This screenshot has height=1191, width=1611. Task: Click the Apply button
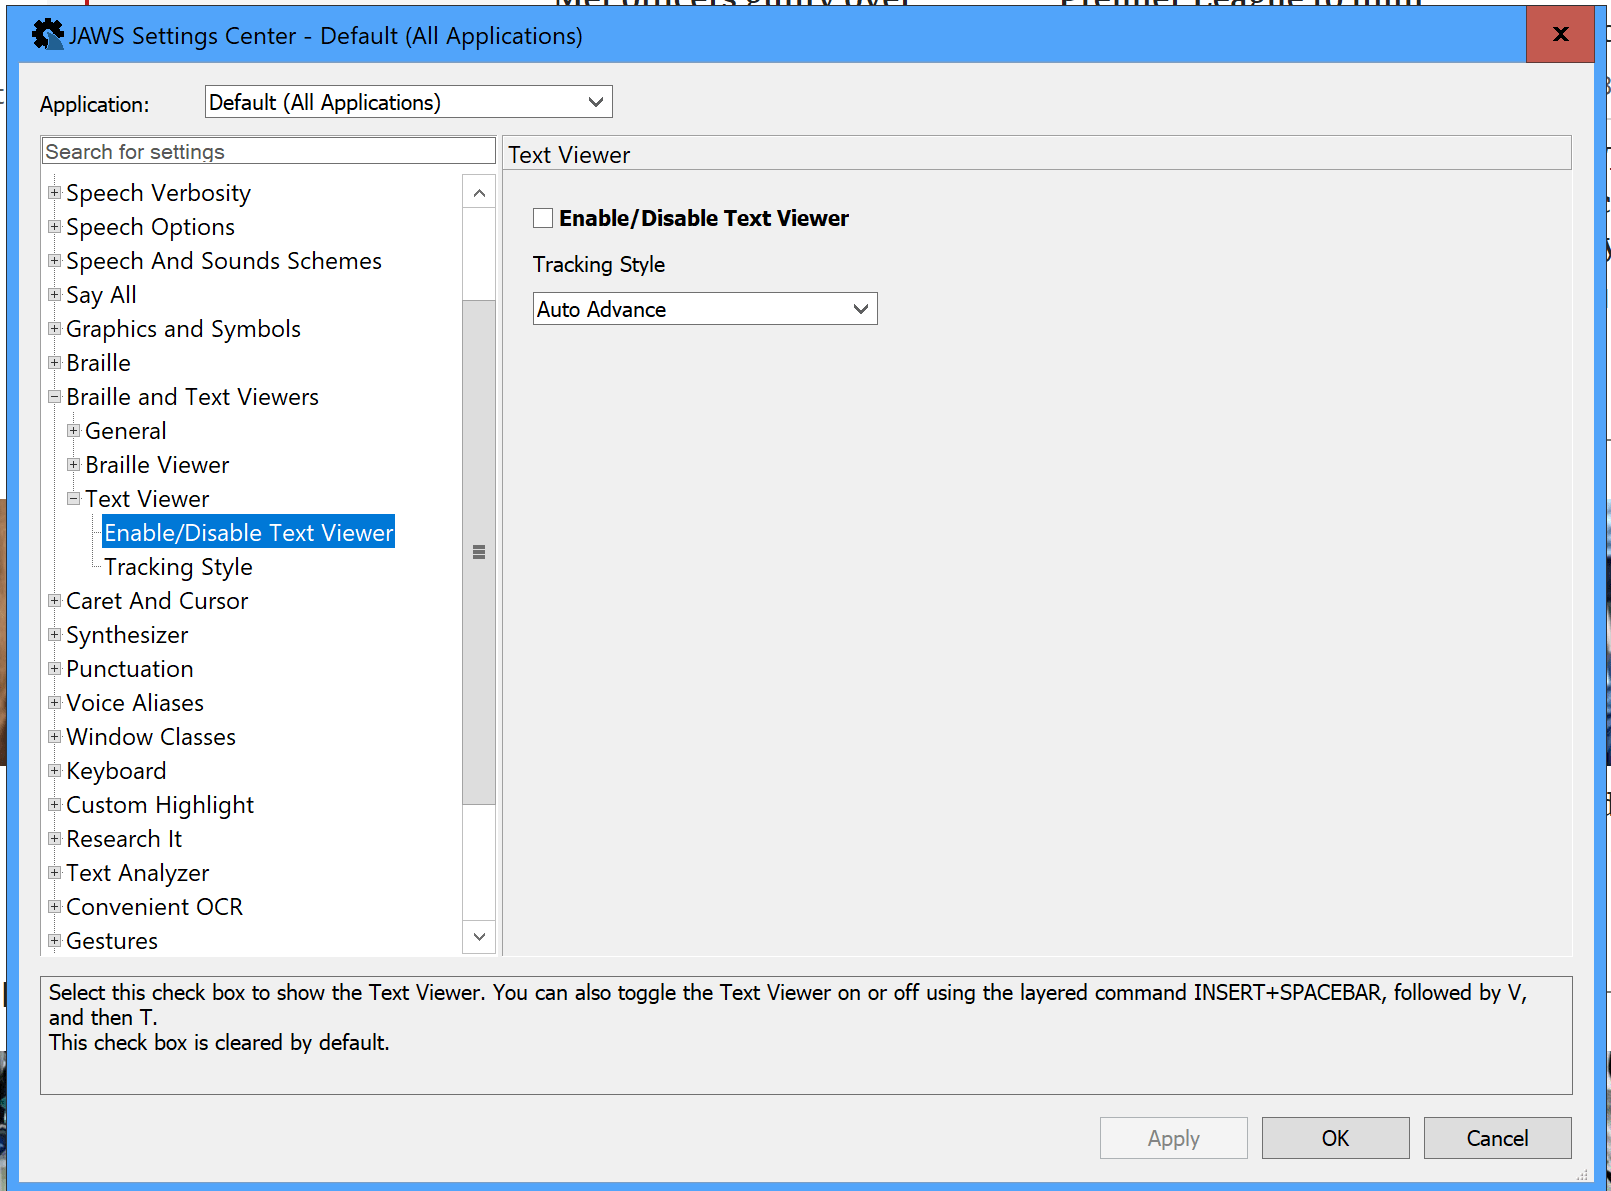coord(1173,1137)
